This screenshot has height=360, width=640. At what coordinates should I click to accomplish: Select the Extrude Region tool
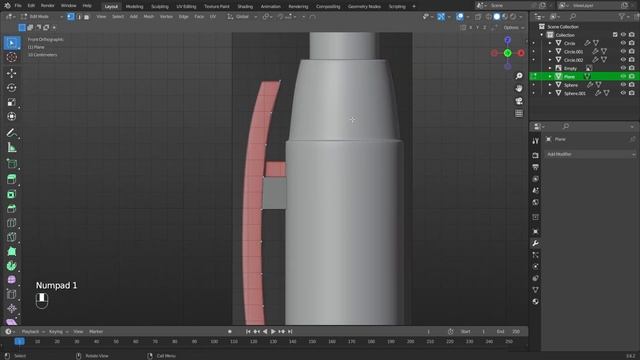pyautogui.click(x=11, y=179)
